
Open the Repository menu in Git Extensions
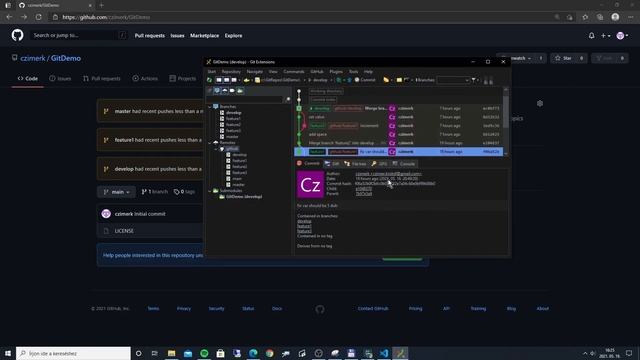click(x=231, y=71)
